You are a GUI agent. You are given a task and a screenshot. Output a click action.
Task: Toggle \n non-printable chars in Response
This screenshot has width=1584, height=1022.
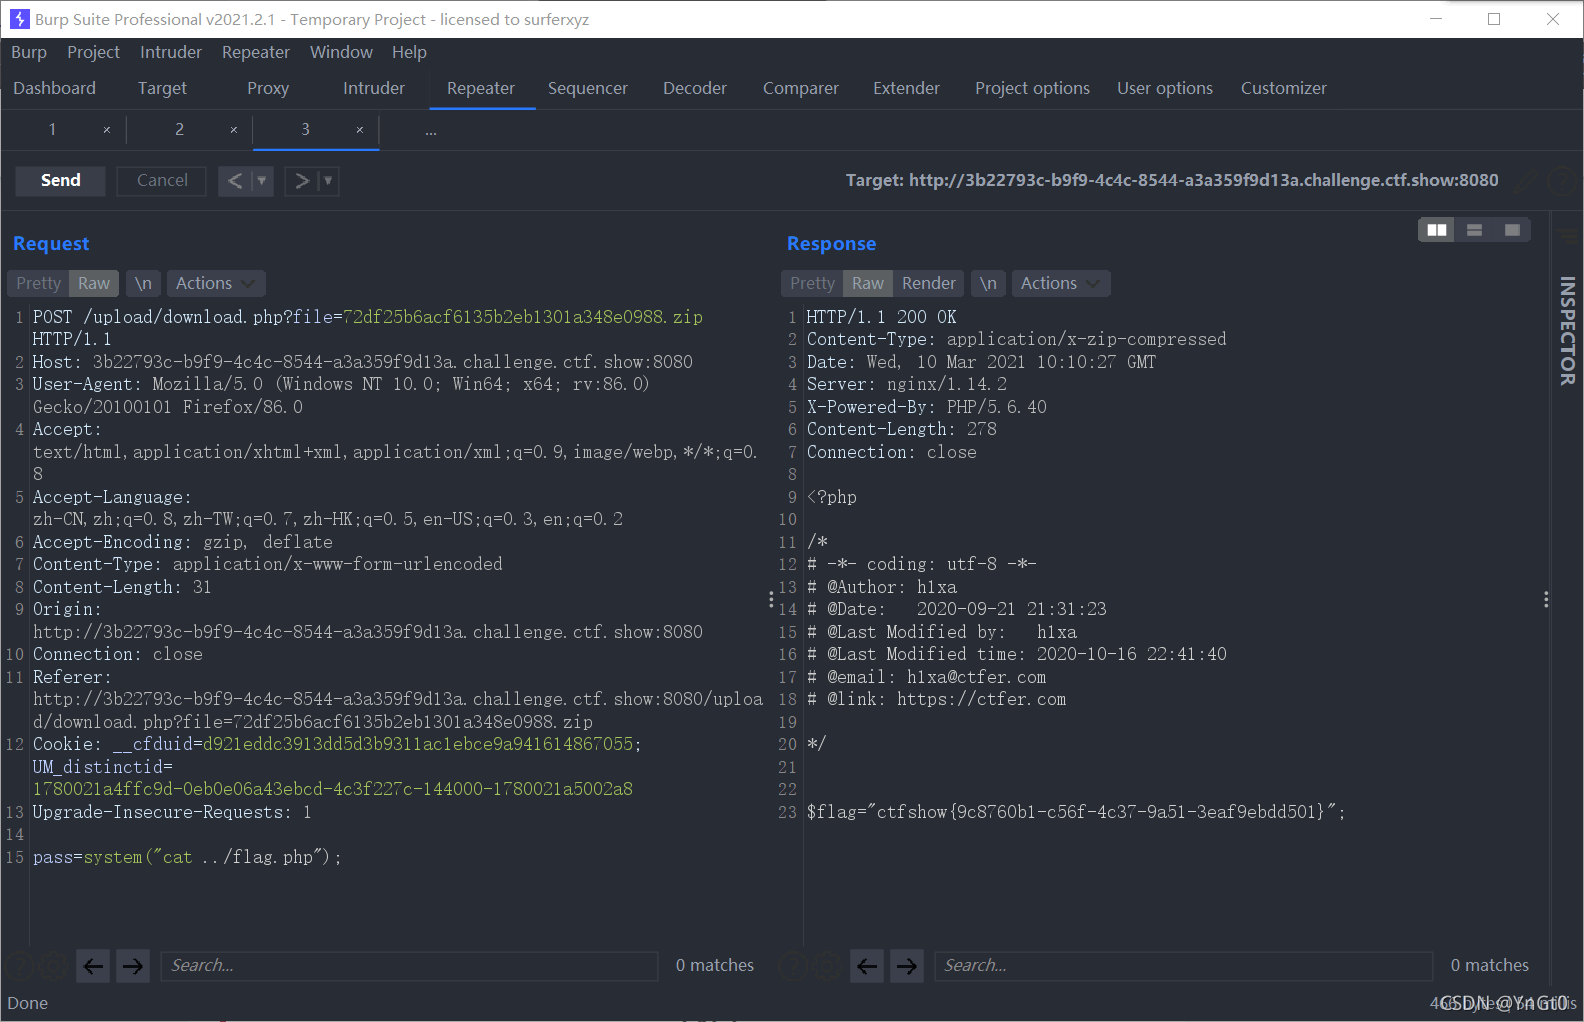click(988, 283)
